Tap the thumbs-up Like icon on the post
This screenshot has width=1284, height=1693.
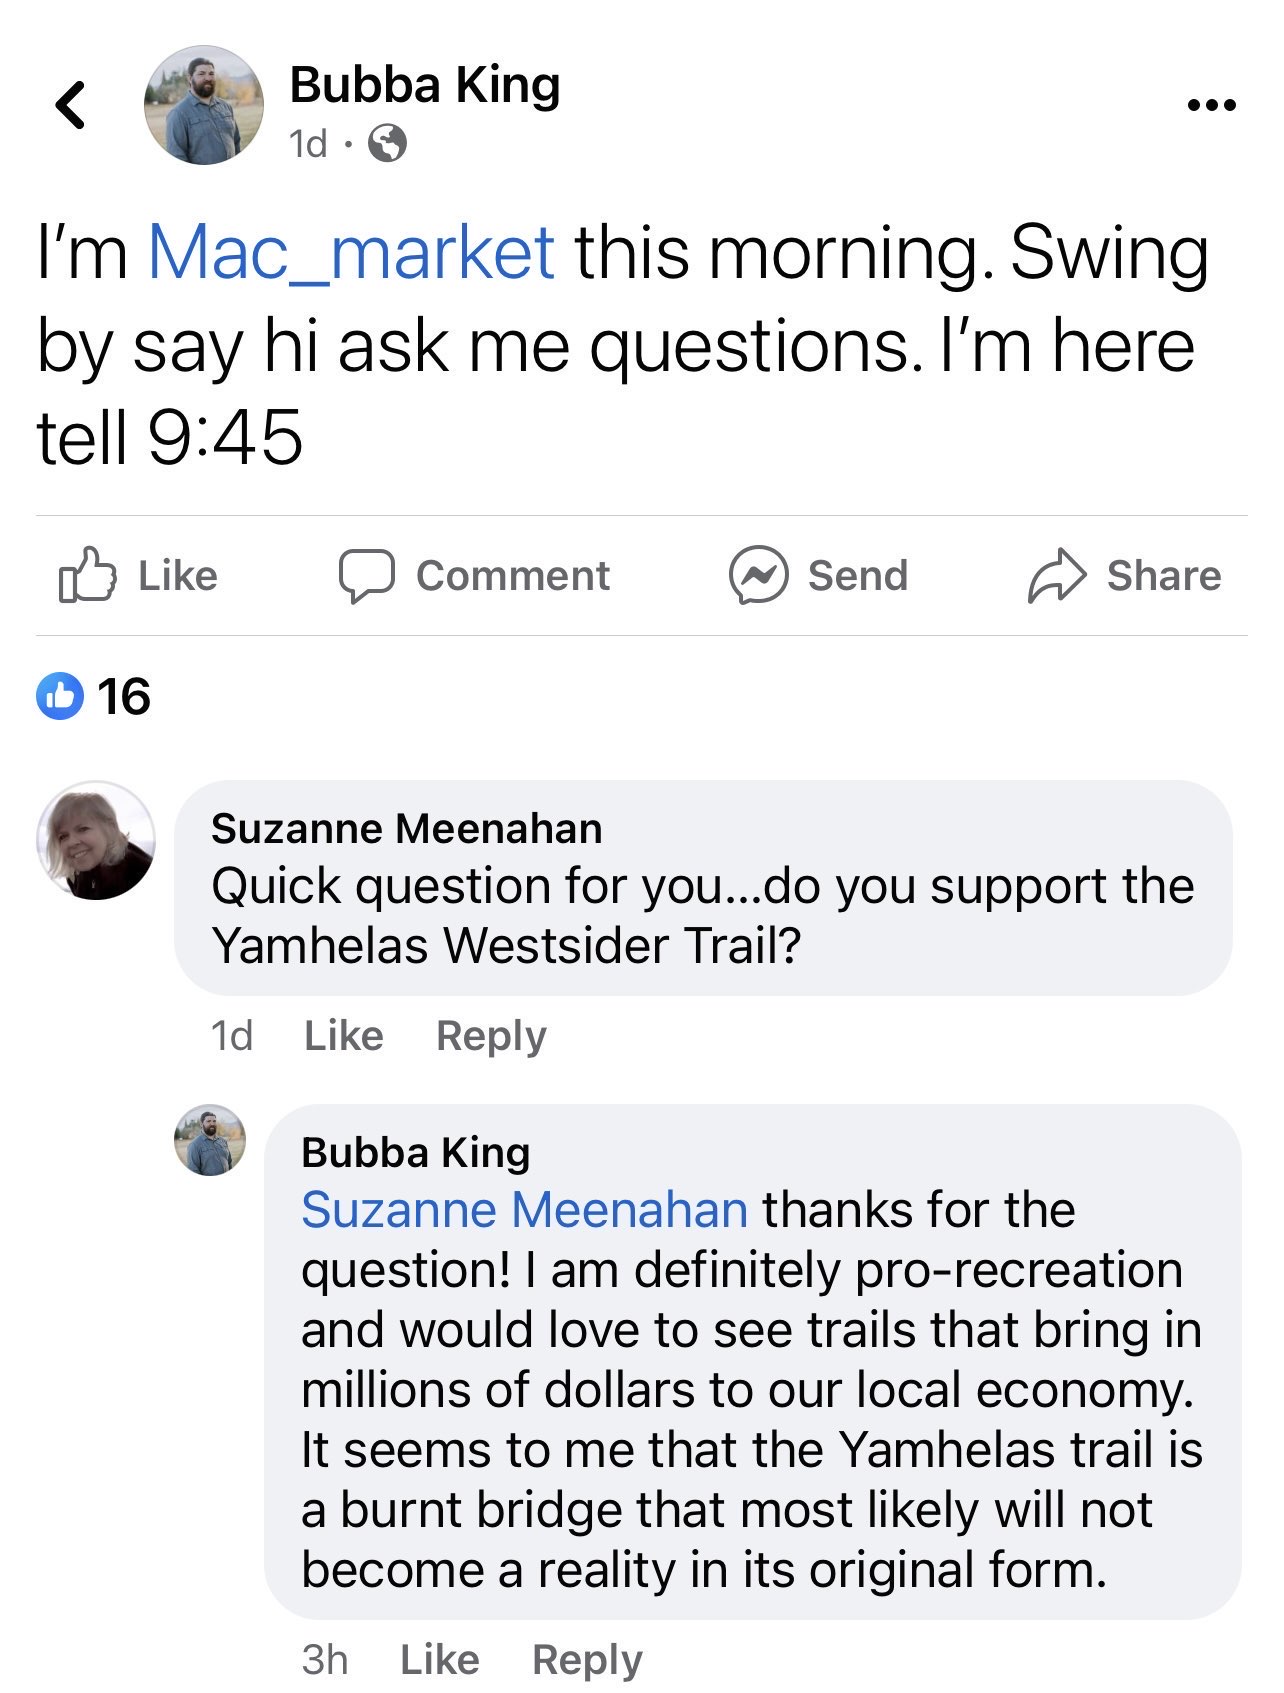pyautogui.click(x=87, y=575)
